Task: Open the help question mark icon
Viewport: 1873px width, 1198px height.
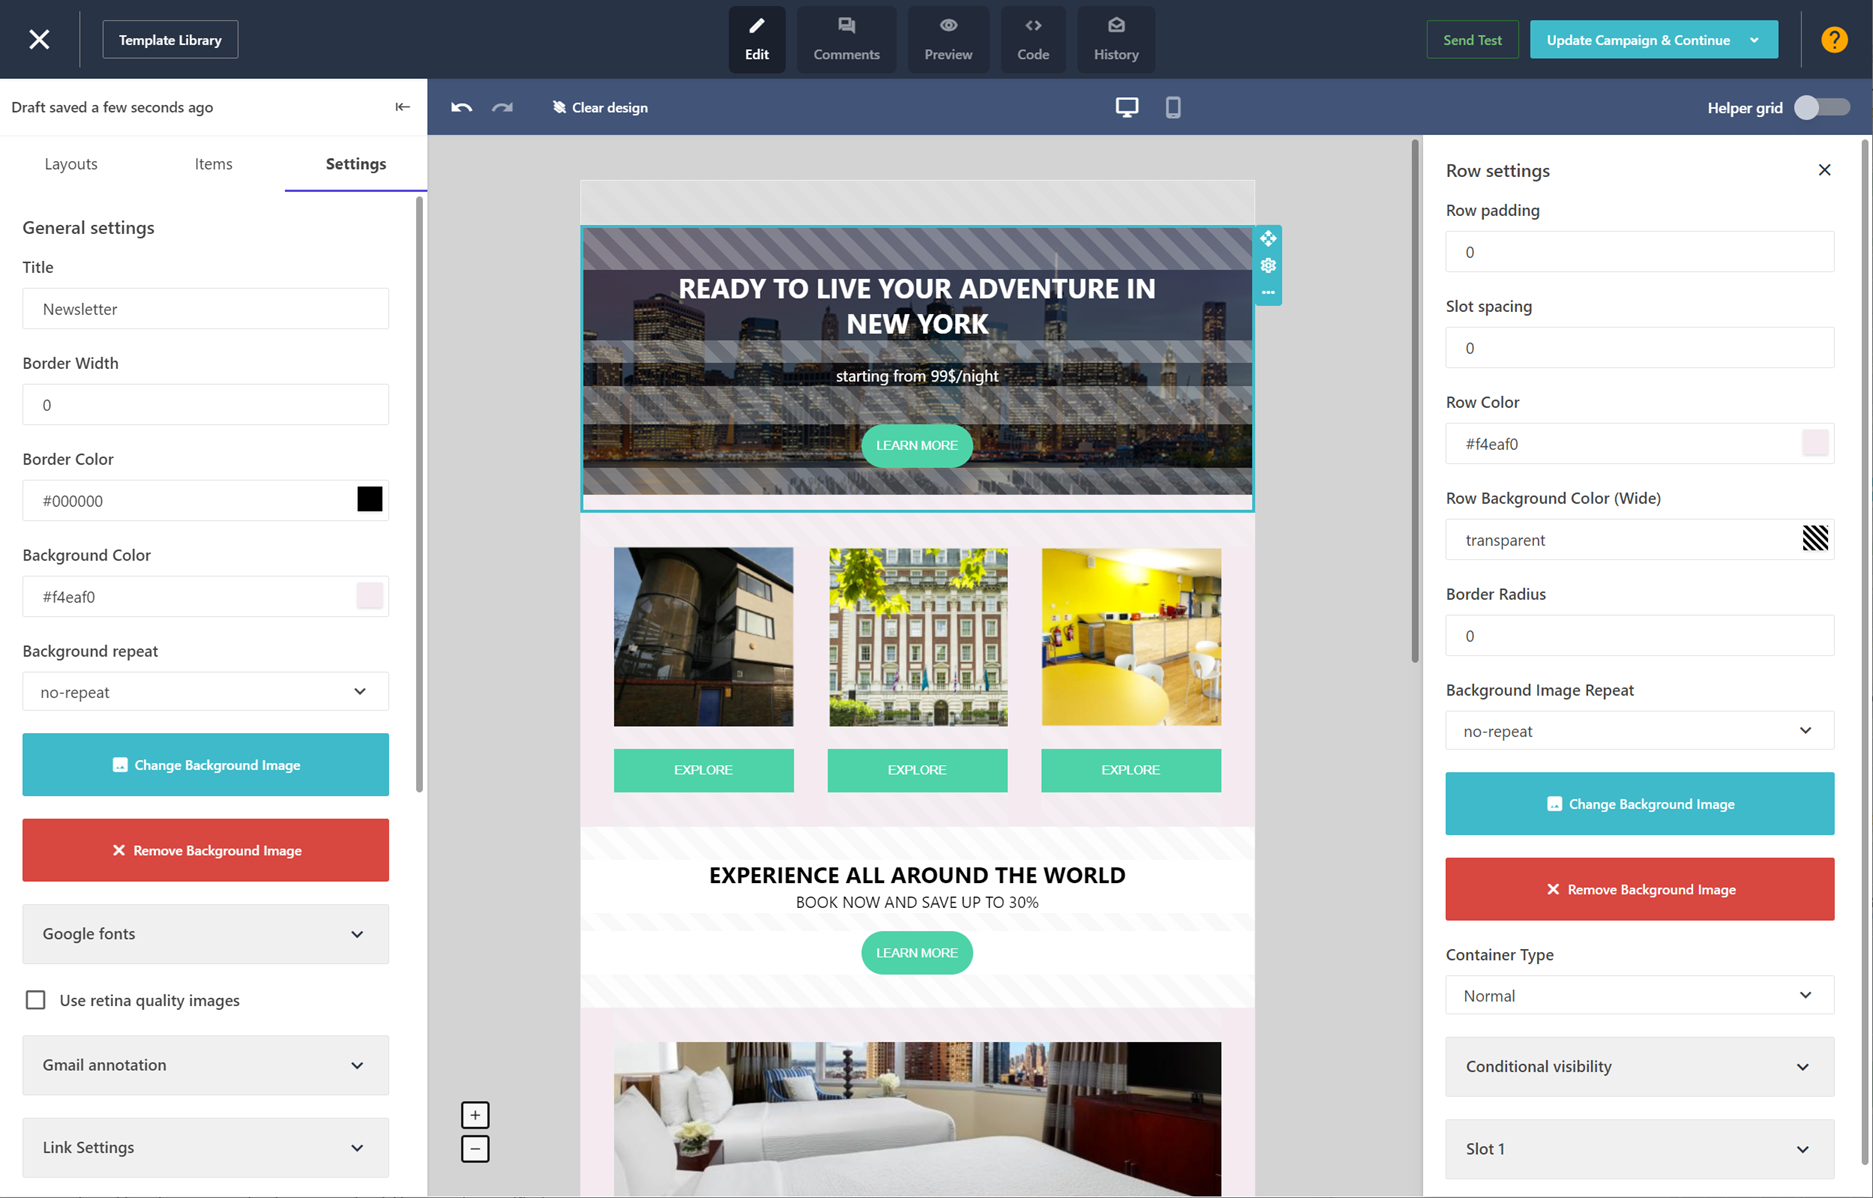Action: 1834,40
